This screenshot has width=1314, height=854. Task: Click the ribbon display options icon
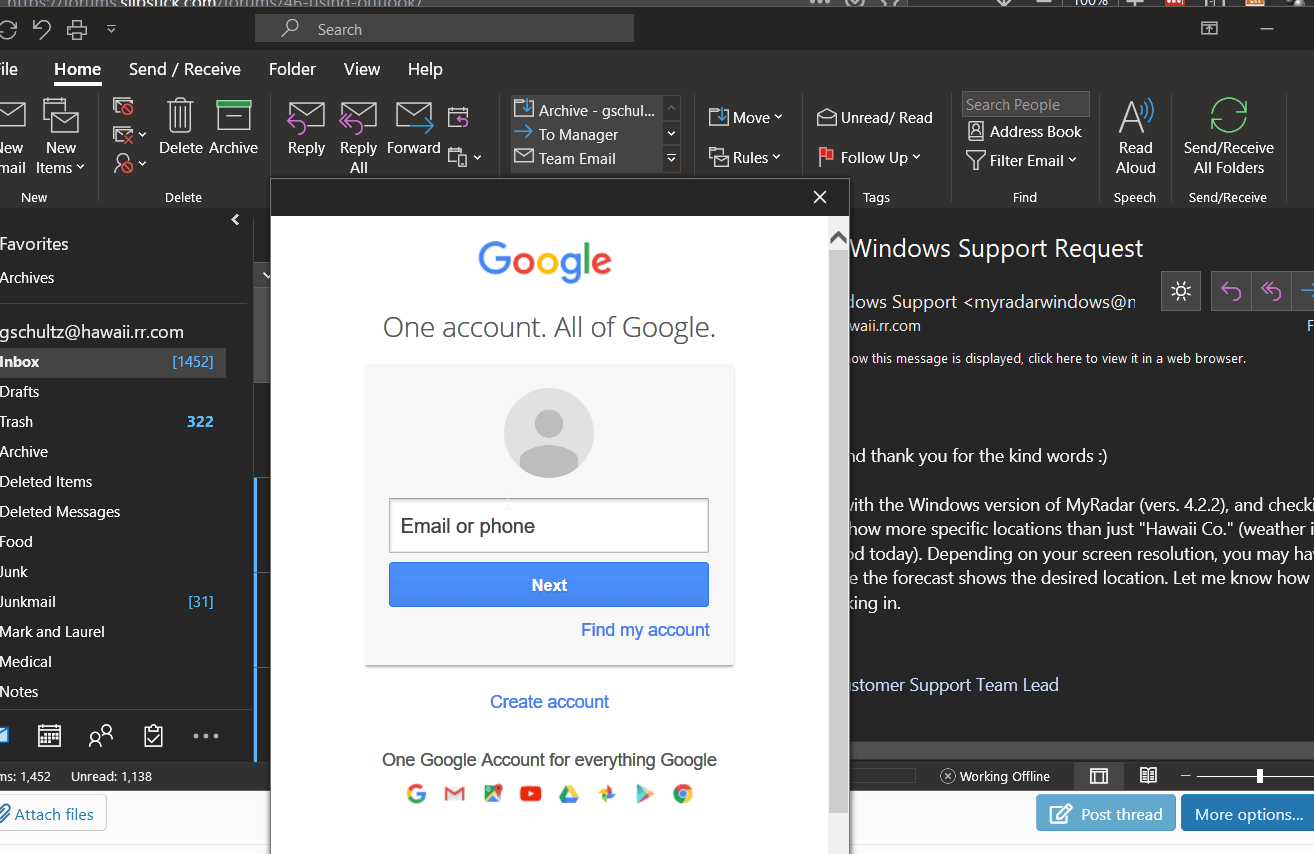(x=1210, y=28)
